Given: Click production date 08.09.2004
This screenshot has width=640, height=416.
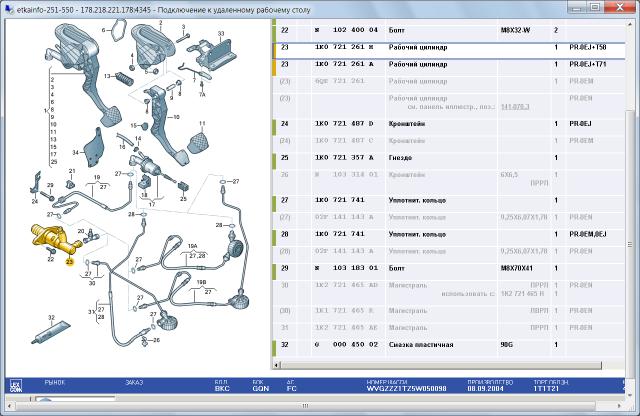Looking at the screenshot, I should click(485, 389).
